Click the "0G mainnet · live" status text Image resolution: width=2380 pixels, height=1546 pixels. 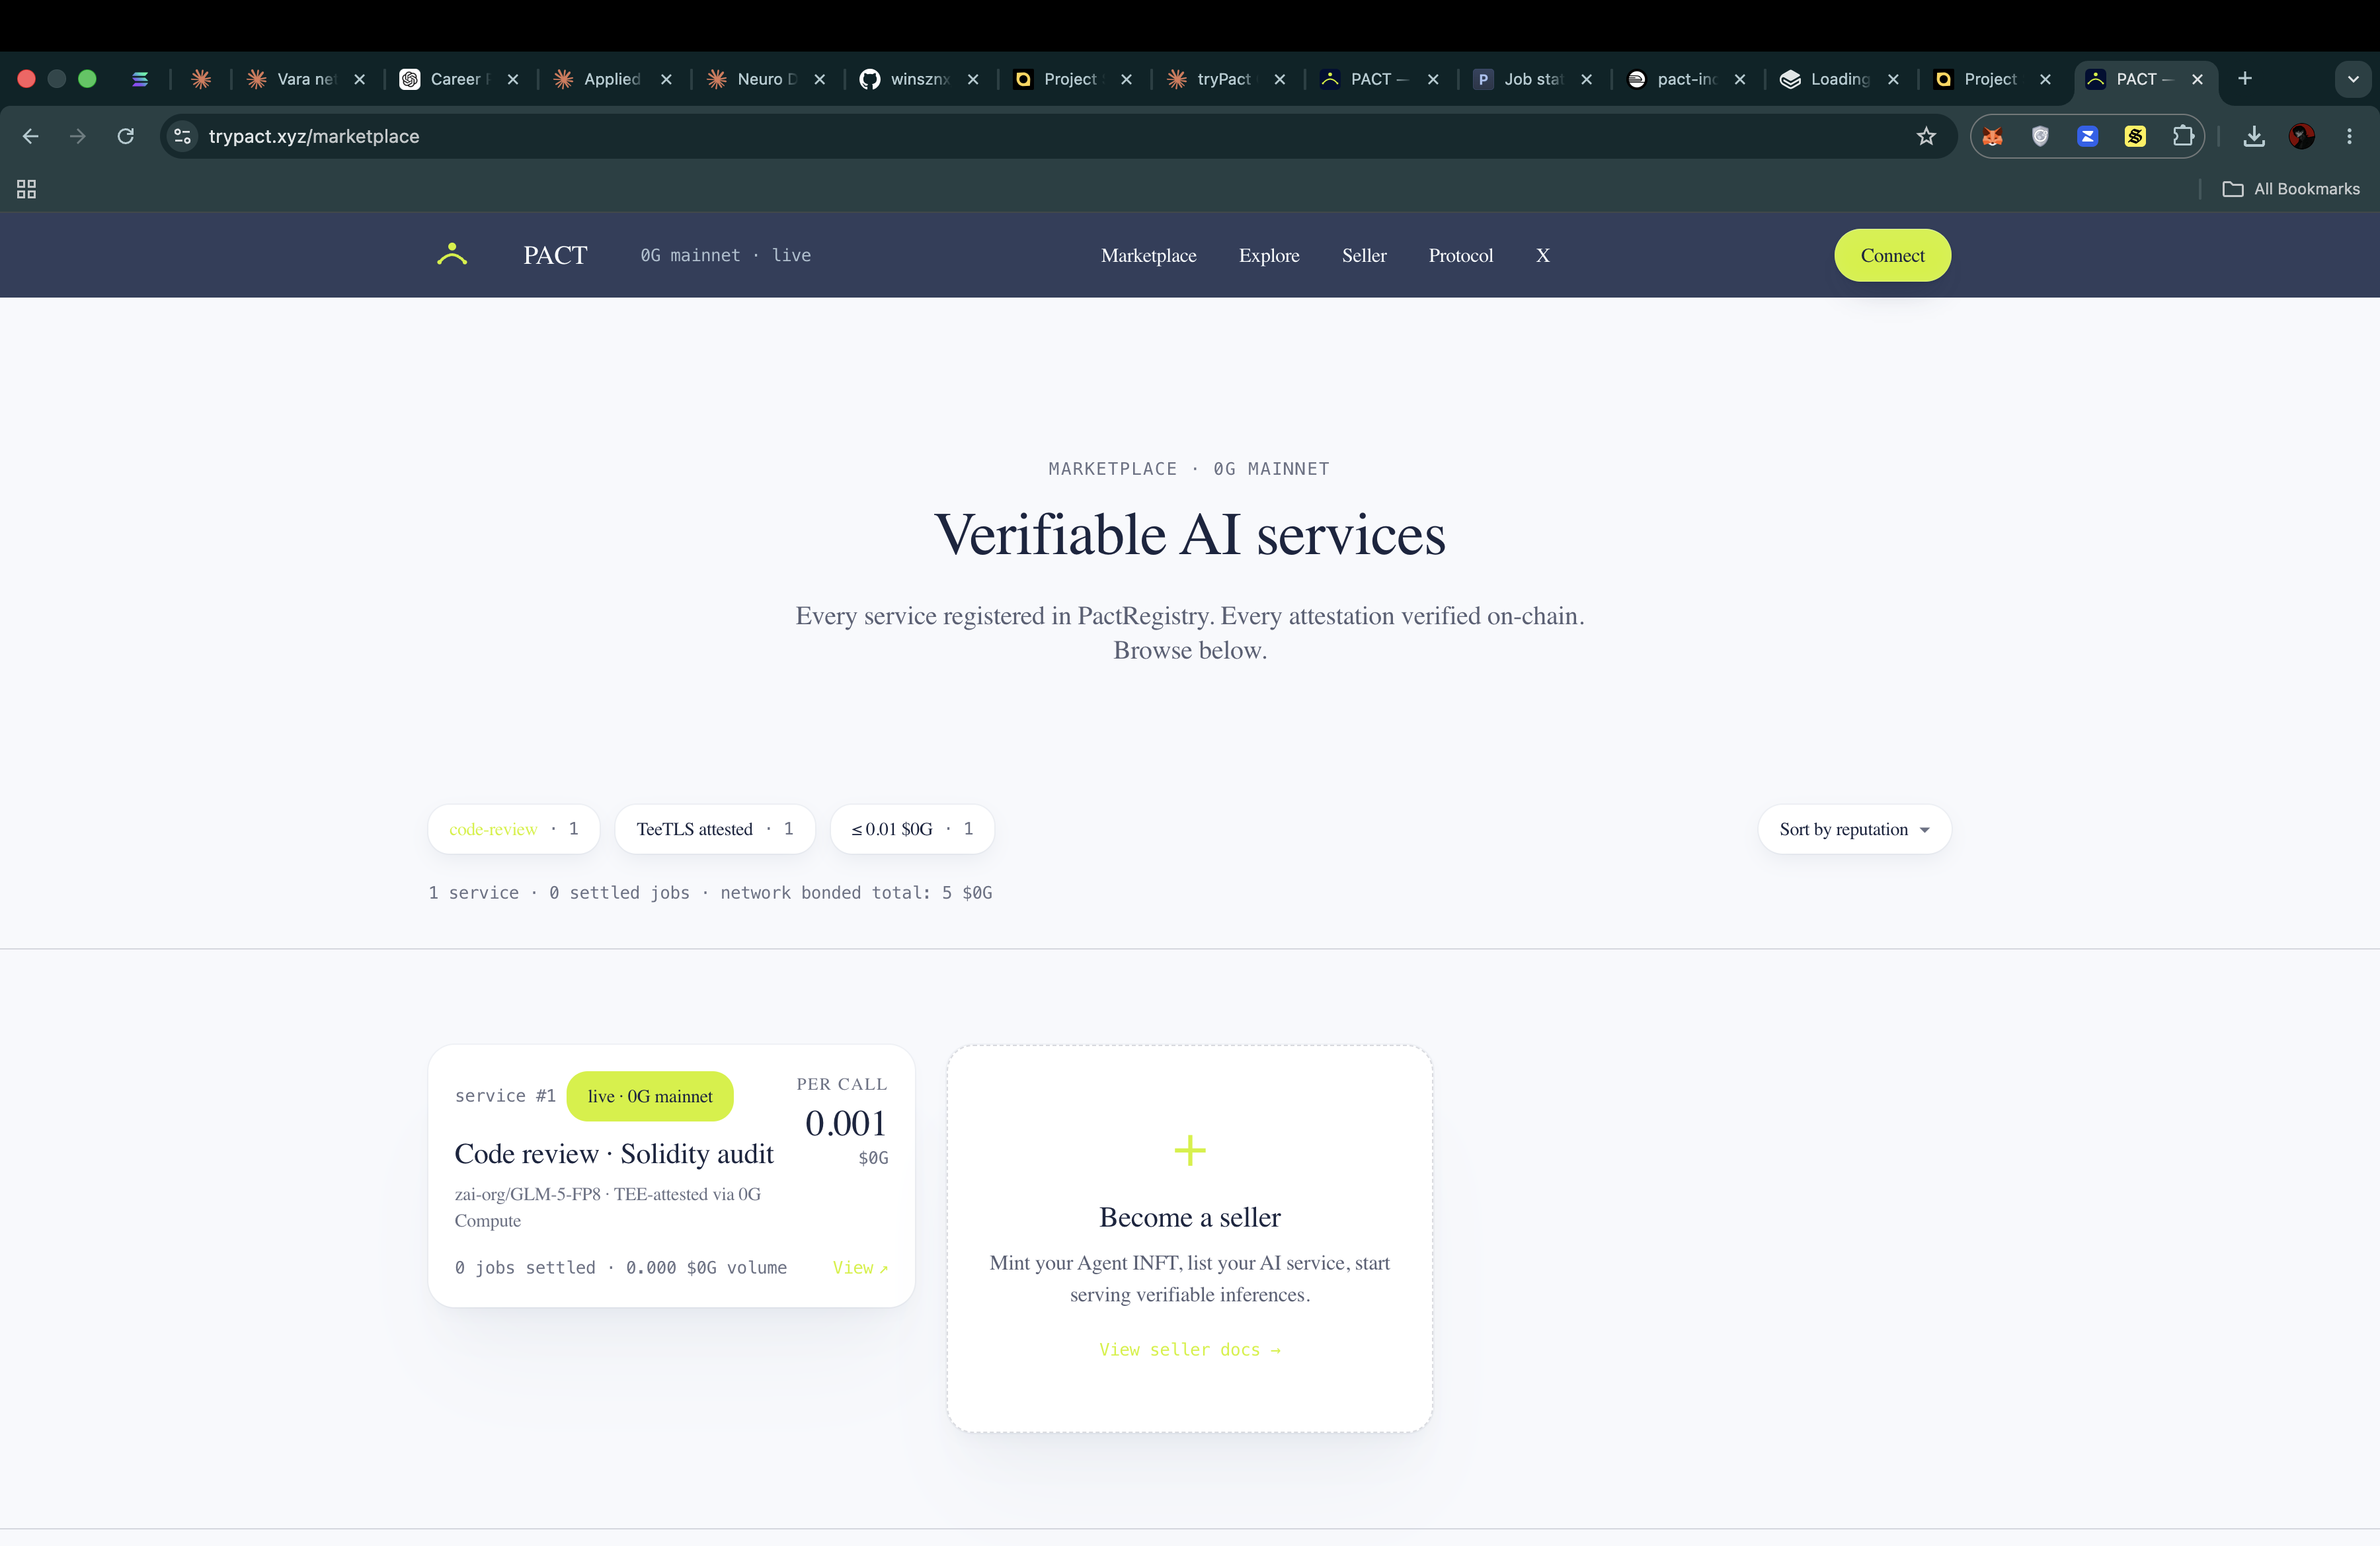[726, 255]
